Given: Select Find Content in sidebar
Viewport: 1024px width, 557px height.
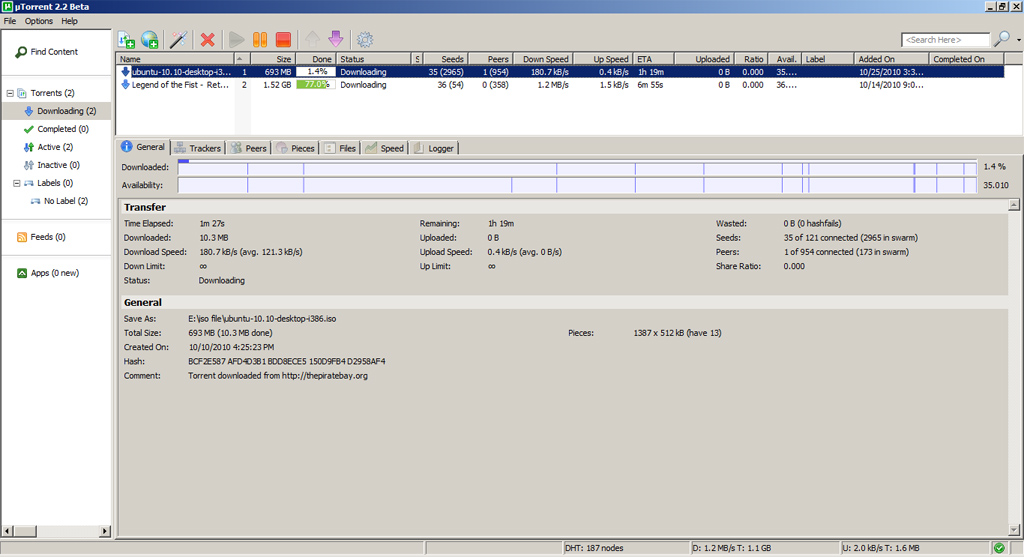Looking at the screenshot, I should [x=46, y=52].
